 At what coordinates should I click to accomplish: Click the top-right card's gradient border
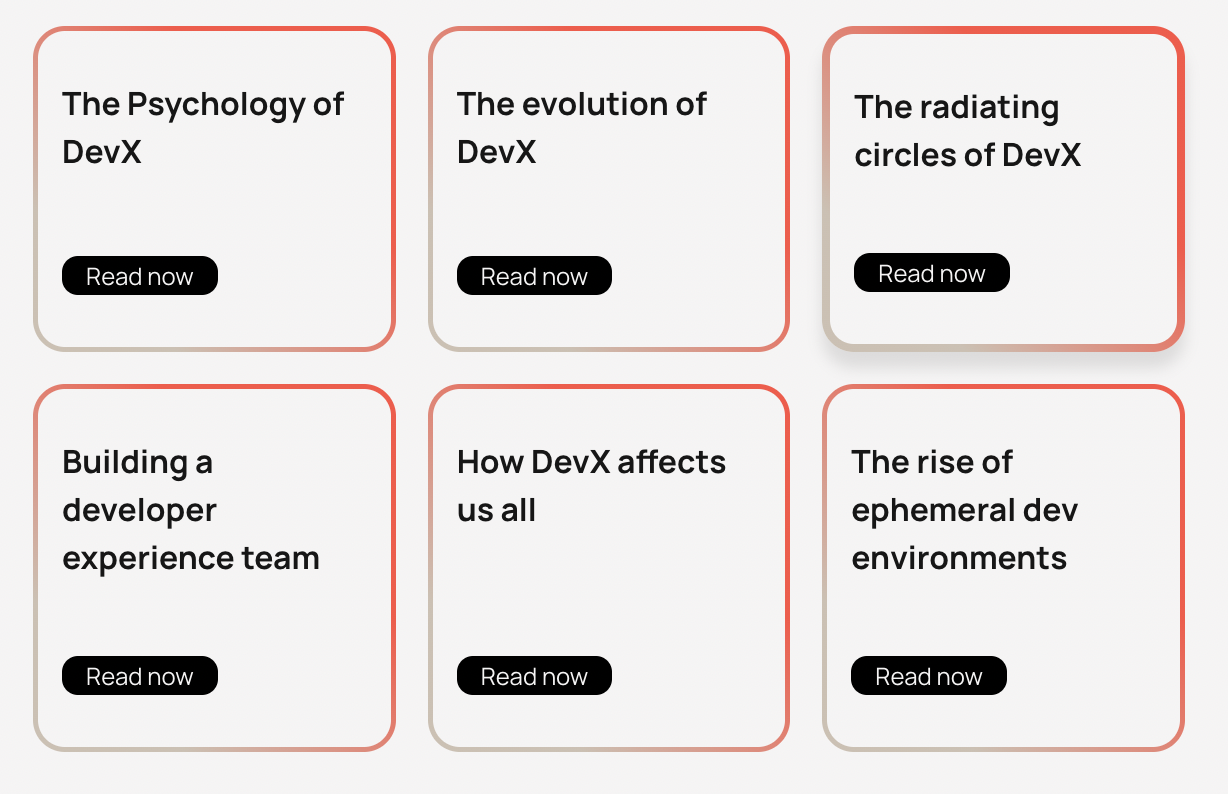tap(1003, 33)
